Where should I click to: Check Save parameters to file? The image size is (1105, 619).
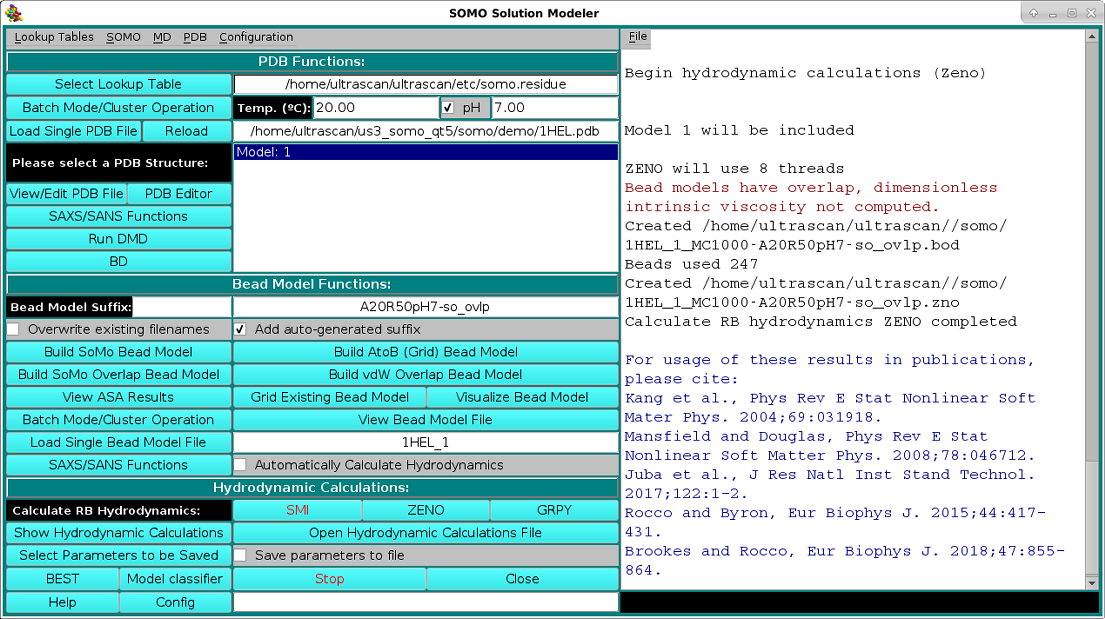(x=240, y=556)
